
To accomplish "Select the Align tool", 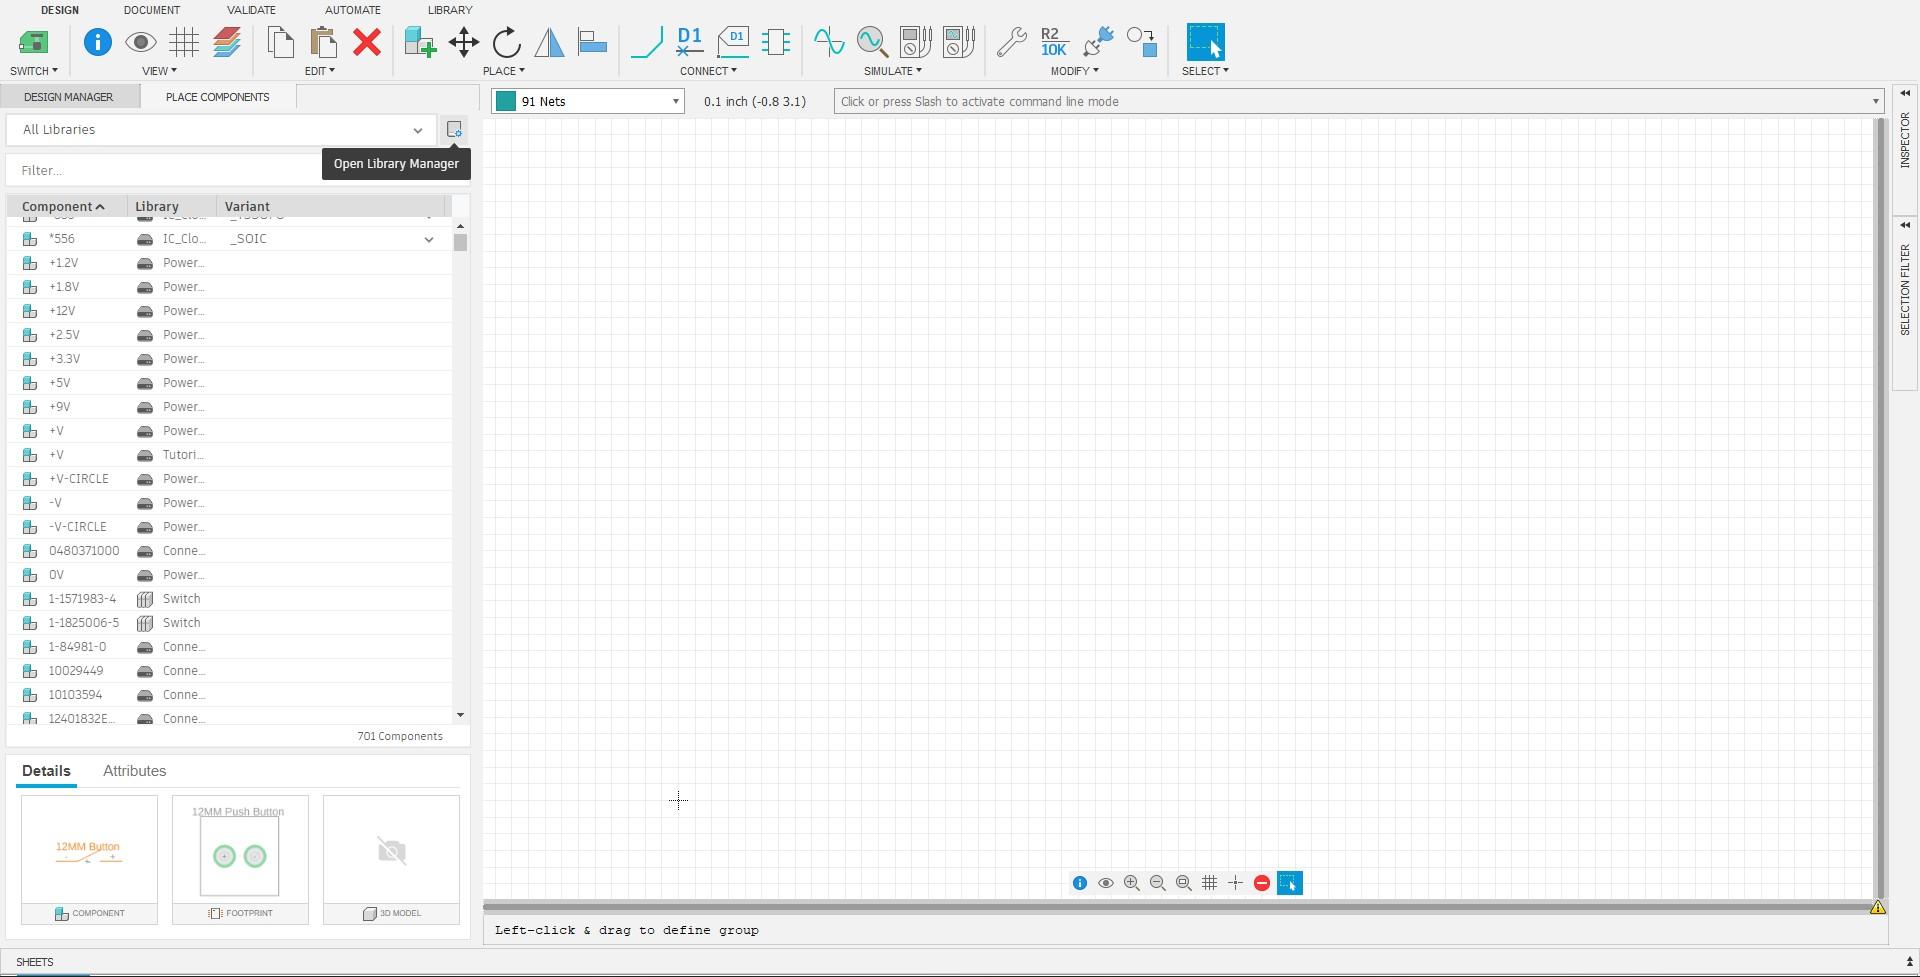I will pos(593,42).
